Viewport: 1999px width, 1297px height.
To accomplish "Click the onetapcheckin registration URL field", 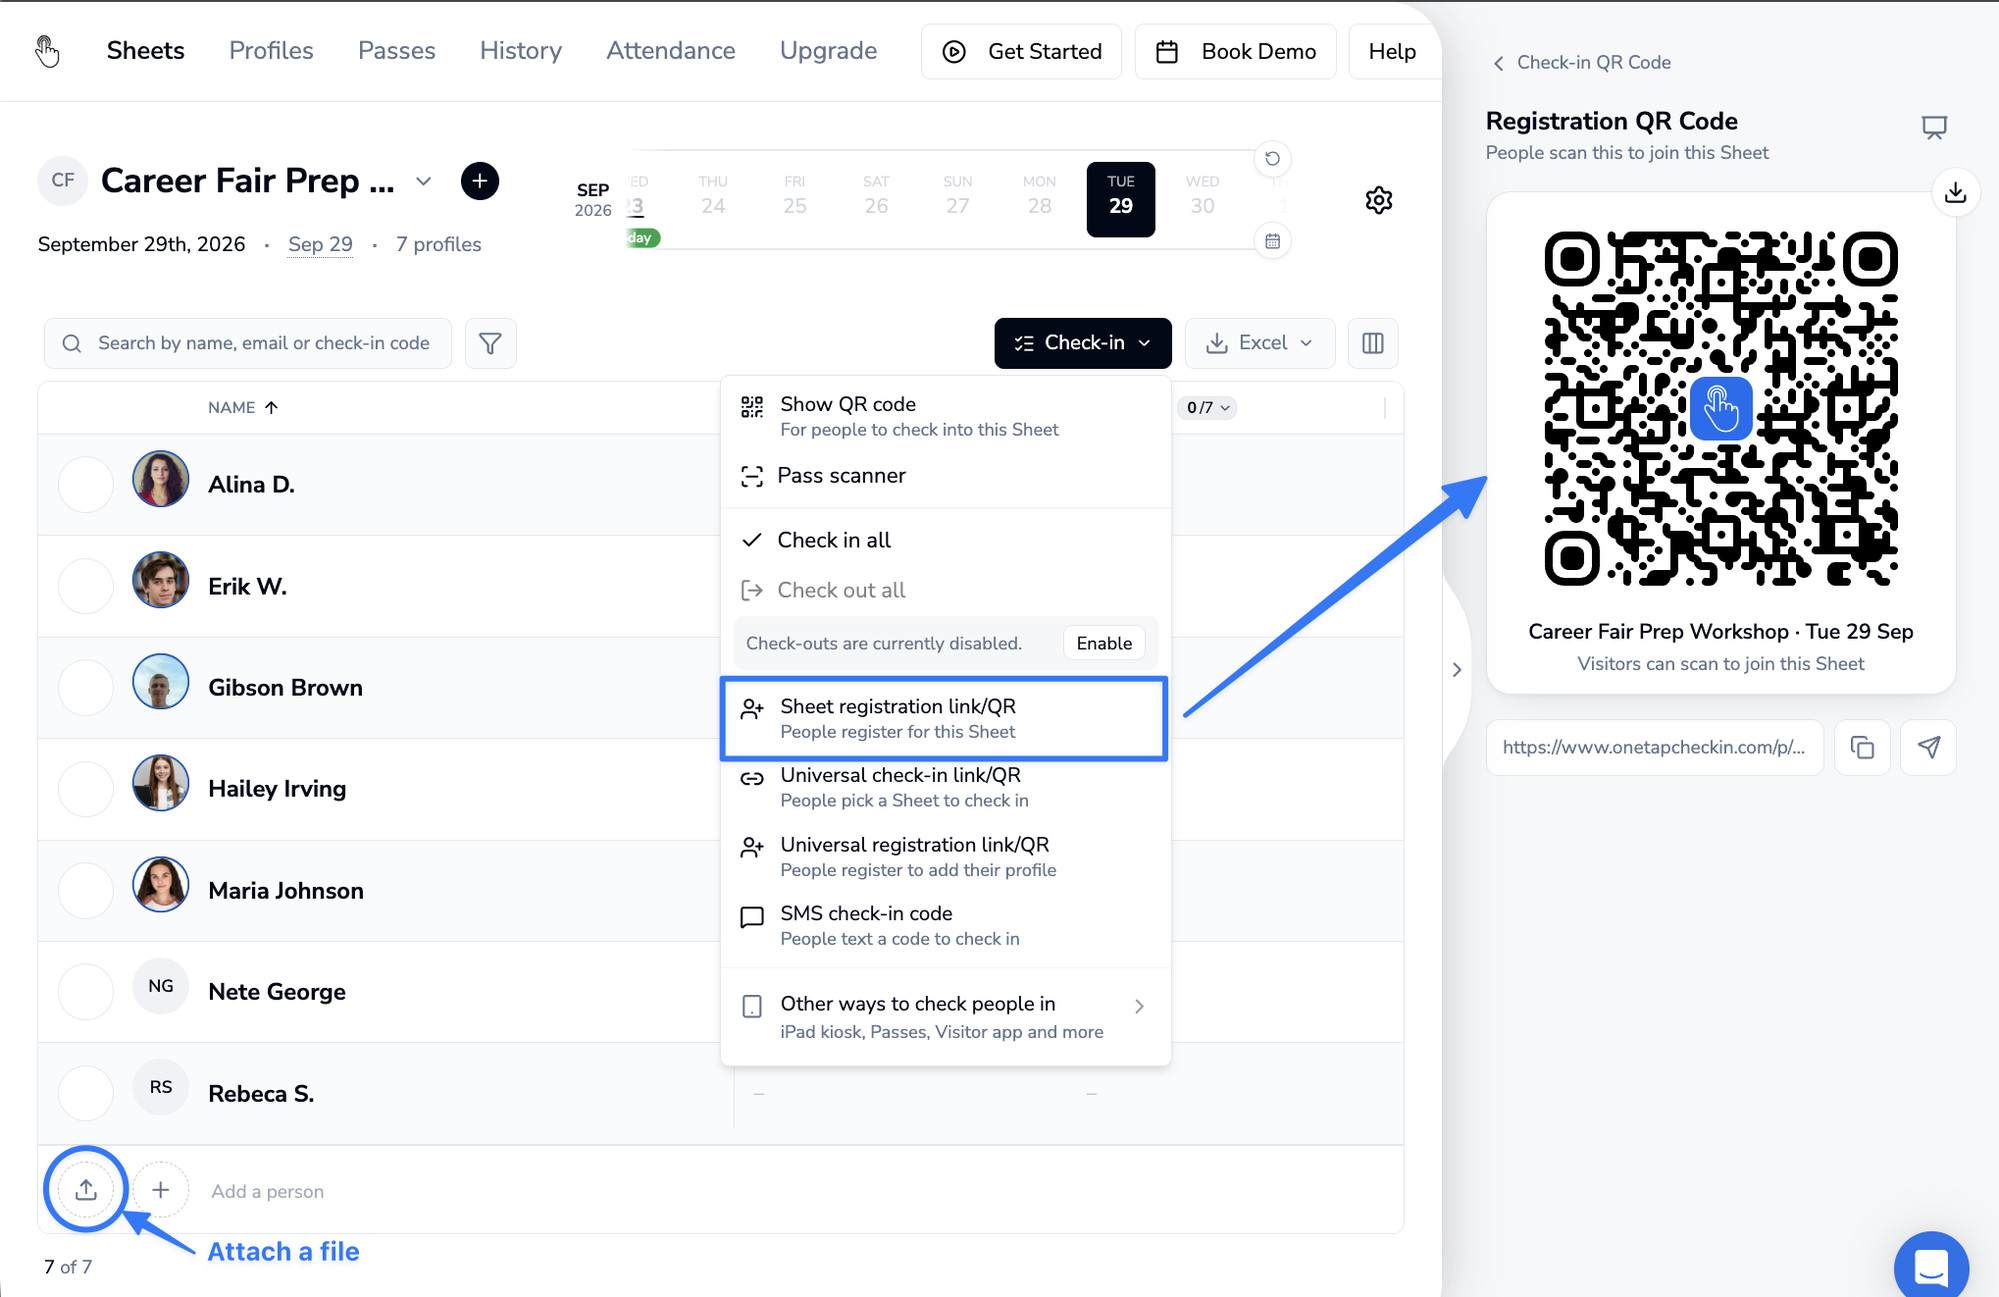I will [x=1655, y=748].
